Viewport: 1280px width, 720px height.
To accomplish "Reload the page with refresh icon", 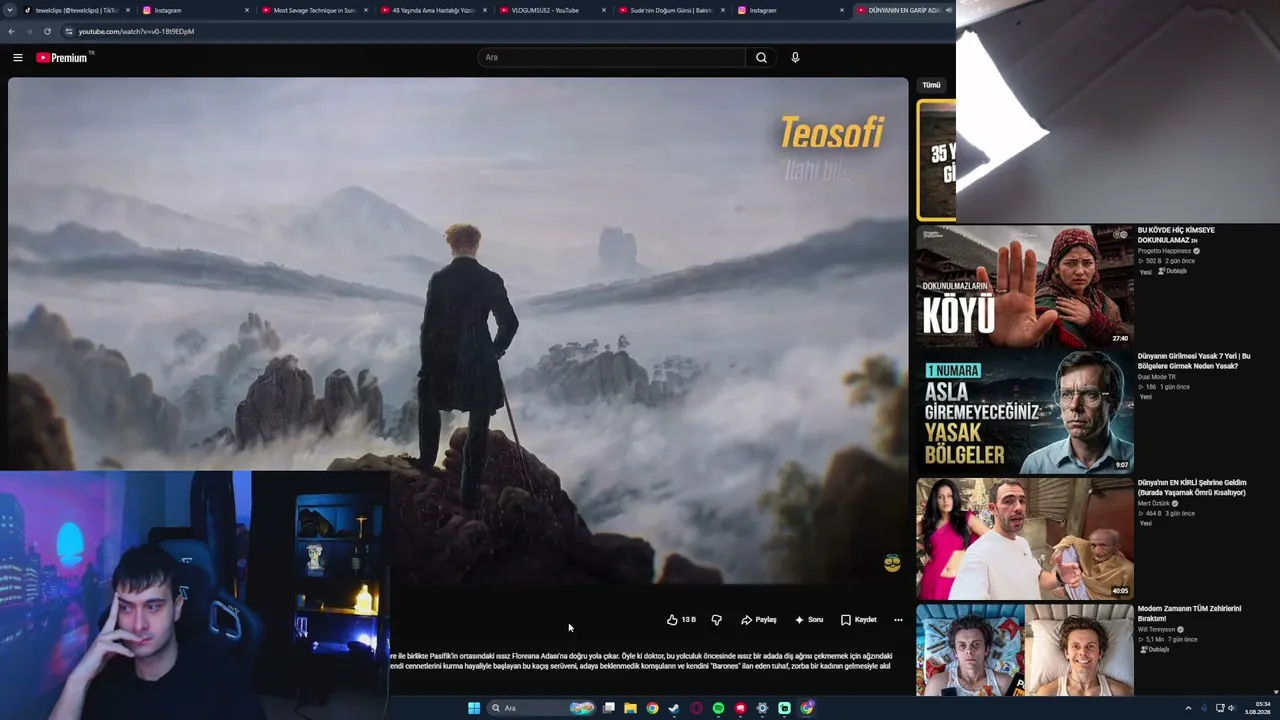I will coord(47,31).
